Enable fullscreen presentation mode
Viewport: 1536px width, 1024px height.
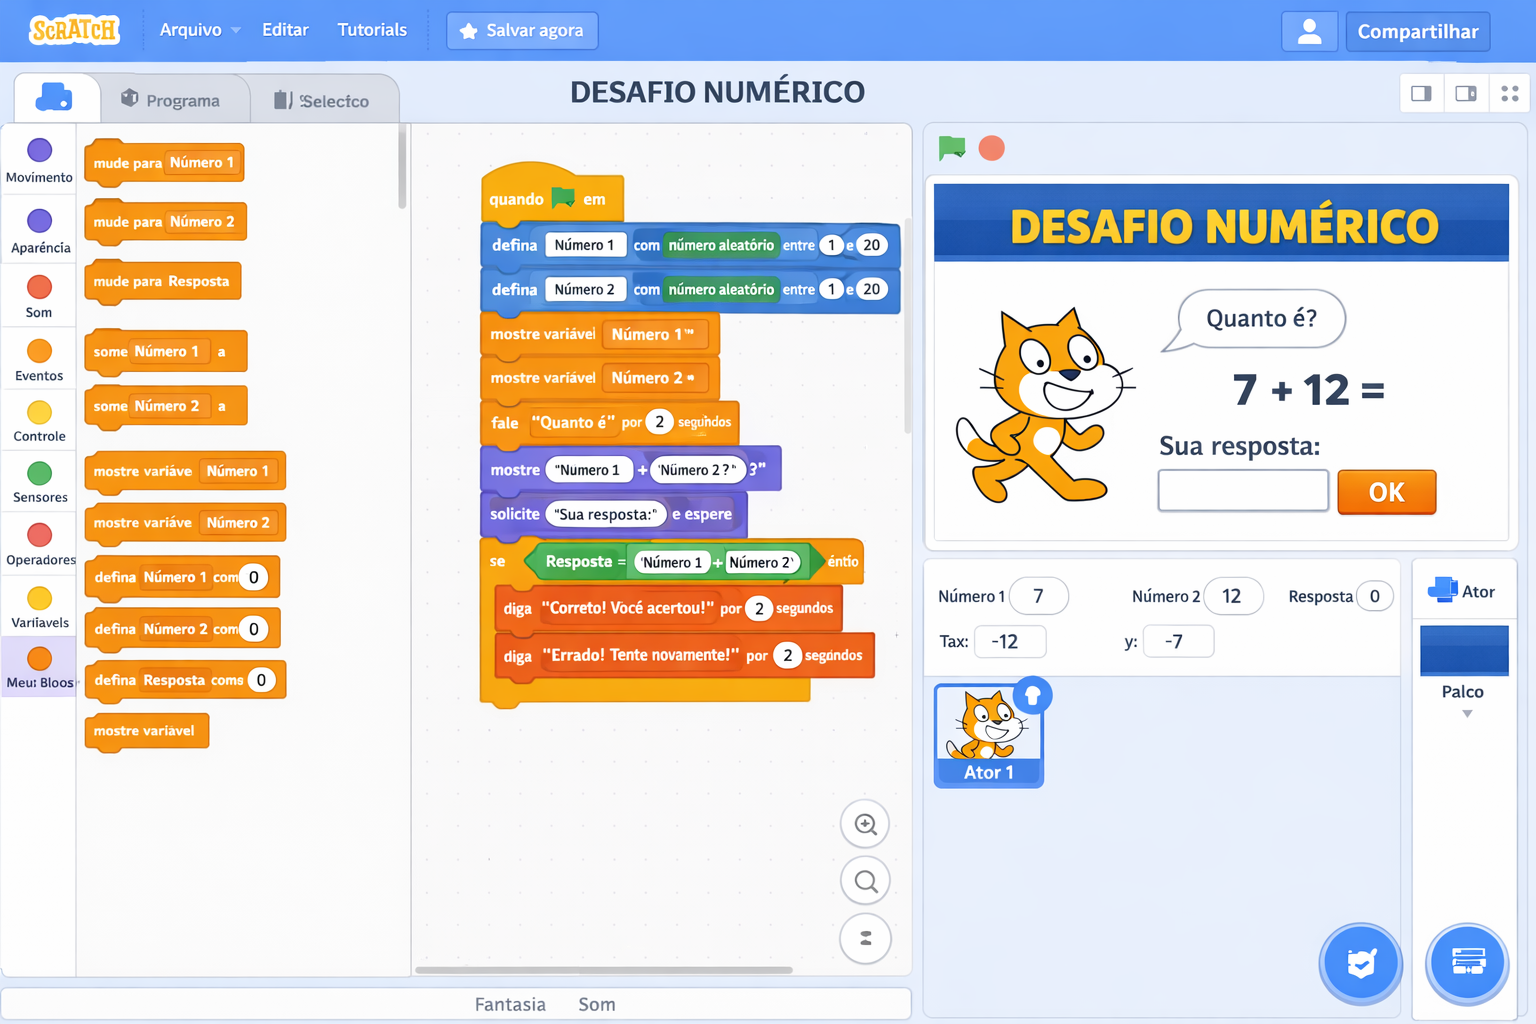tap(1510, 93)
